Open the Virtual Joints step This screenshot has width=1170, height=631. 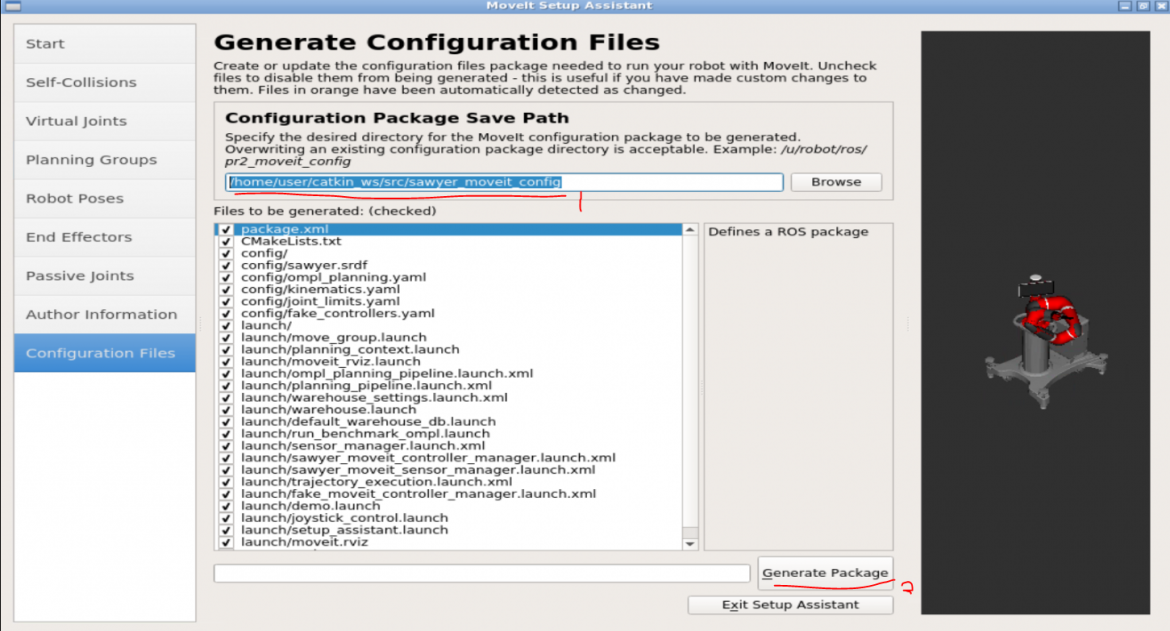104,121
